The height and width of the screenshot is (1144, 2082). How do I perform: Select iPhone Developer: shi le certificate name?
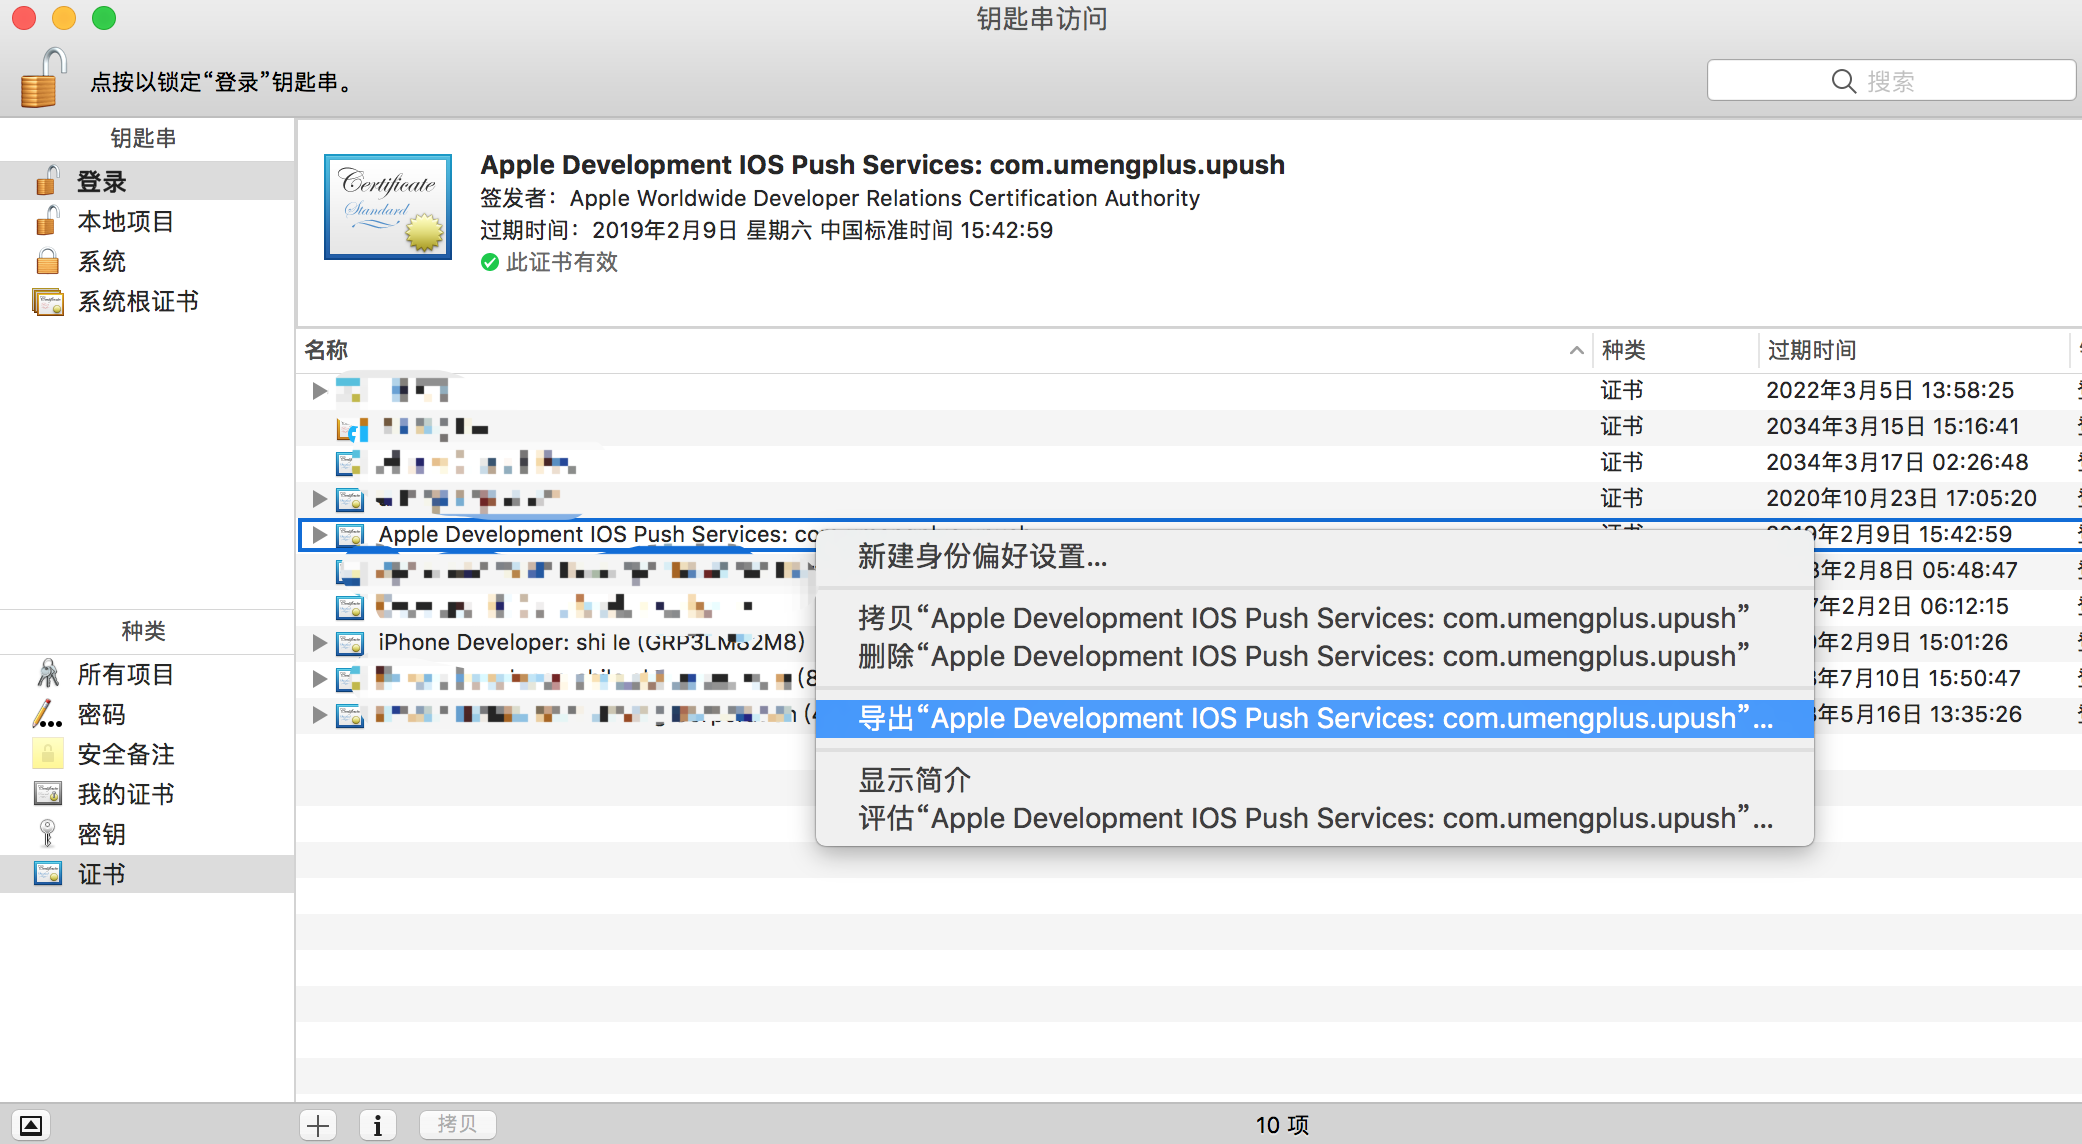[592, 642]
